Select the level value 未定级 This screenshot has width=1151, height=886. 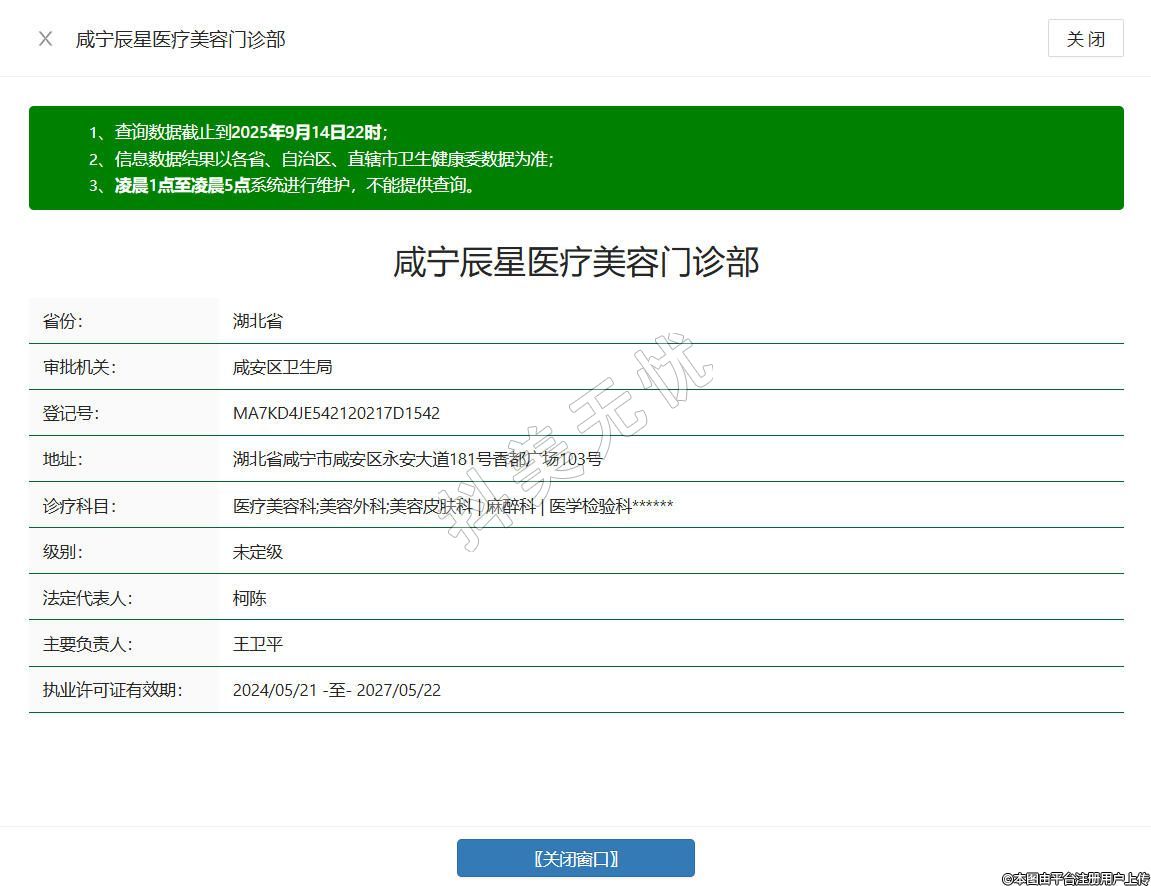[258, 552]
